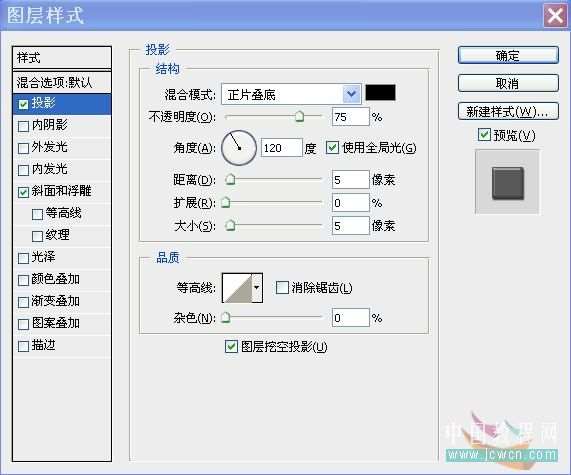Viewport: 571px width, 475px height.
Task: Uncheck the 投影 checkbox
Action: [x=23, y=105]
